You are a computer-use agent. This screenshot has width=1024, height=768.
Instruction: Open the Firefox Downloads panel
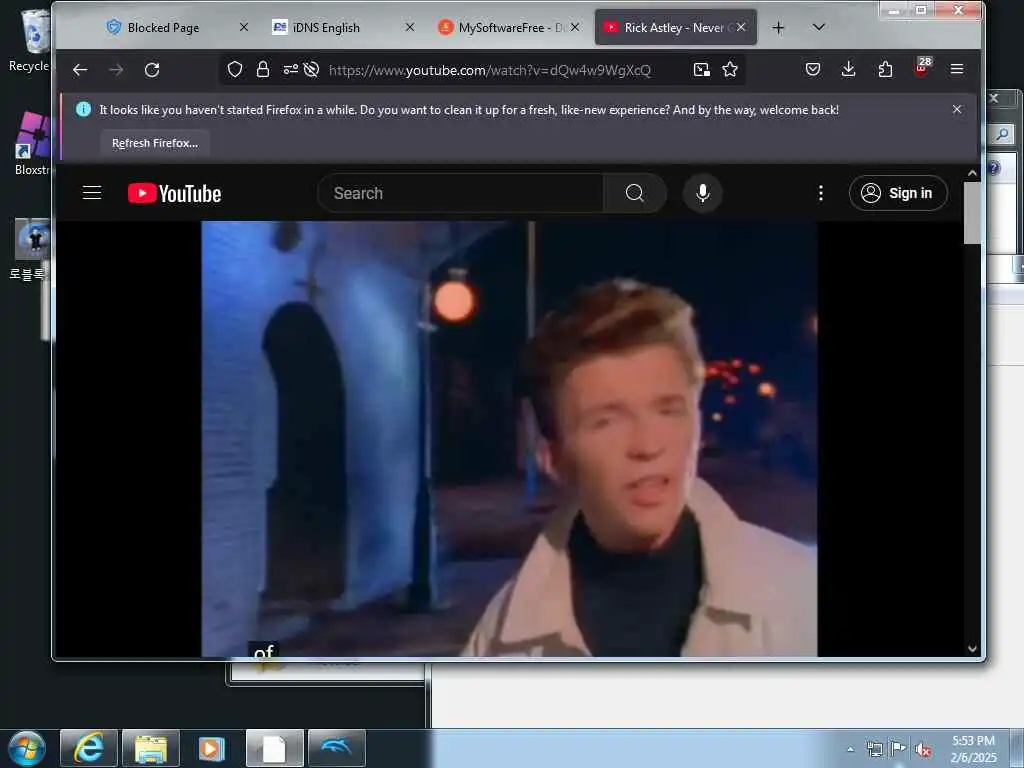848,69
